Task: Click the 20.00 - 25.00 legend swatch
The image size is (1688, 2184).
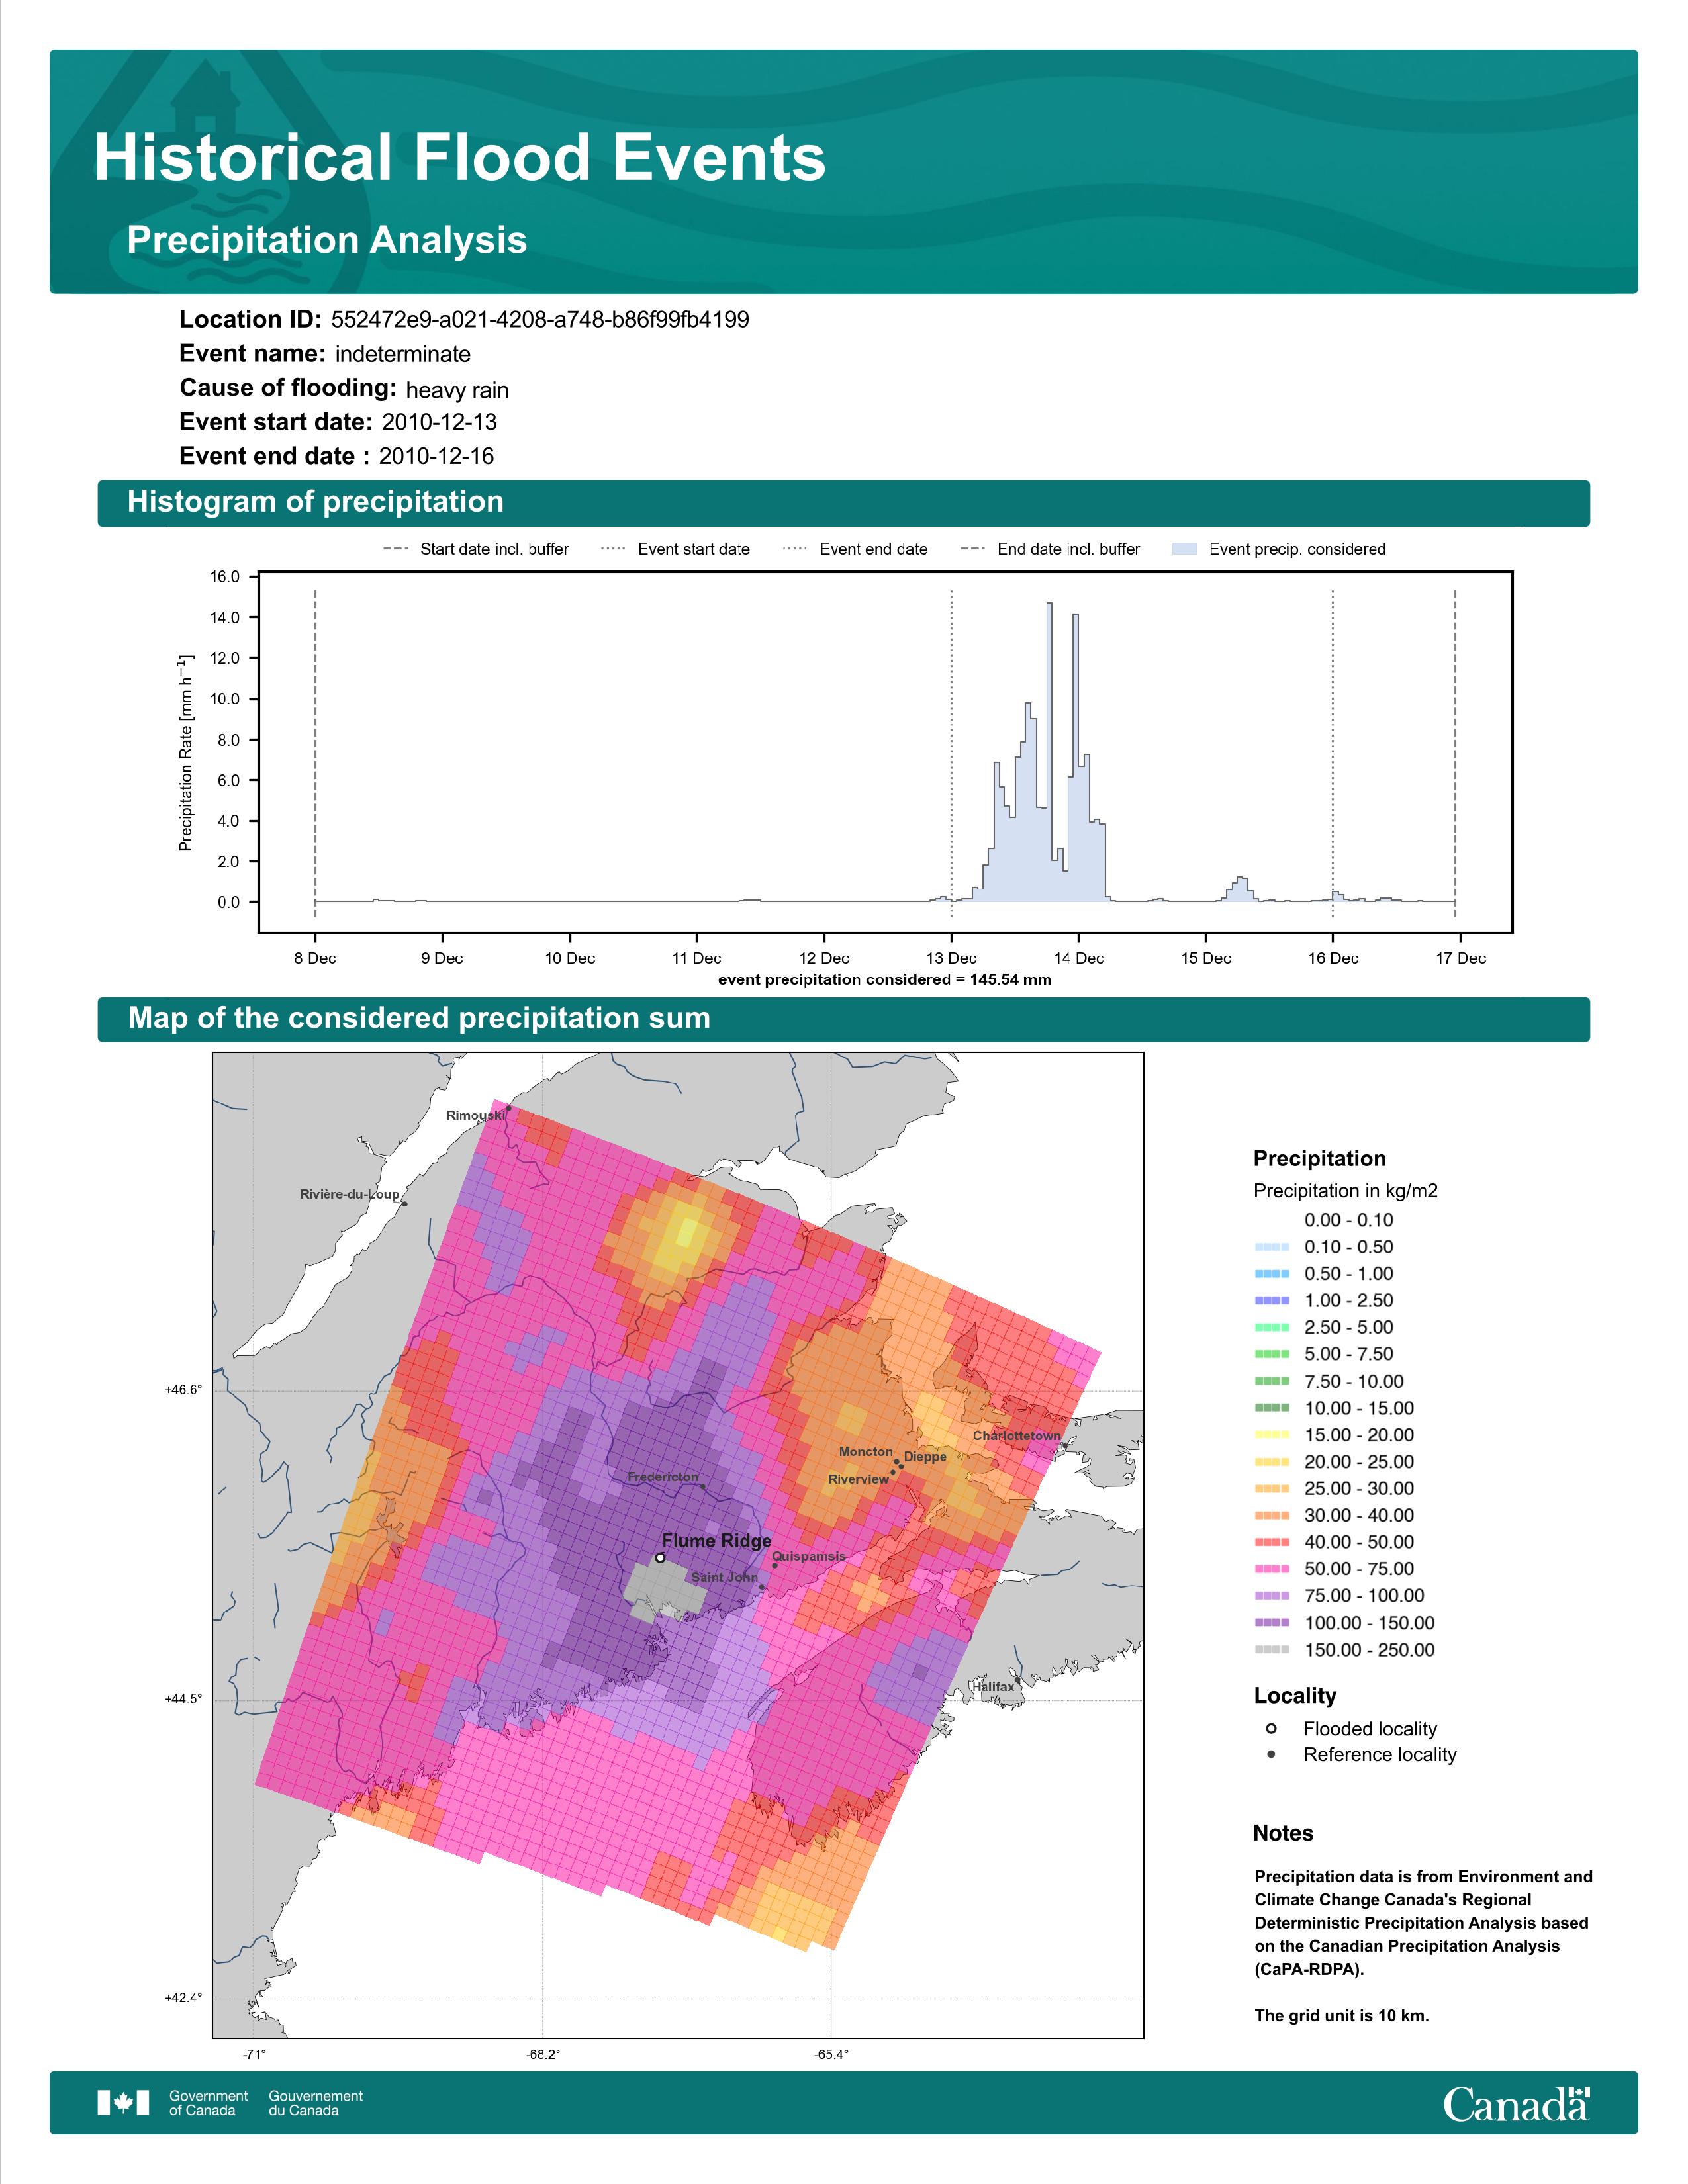Action: click(1271, 1462)
